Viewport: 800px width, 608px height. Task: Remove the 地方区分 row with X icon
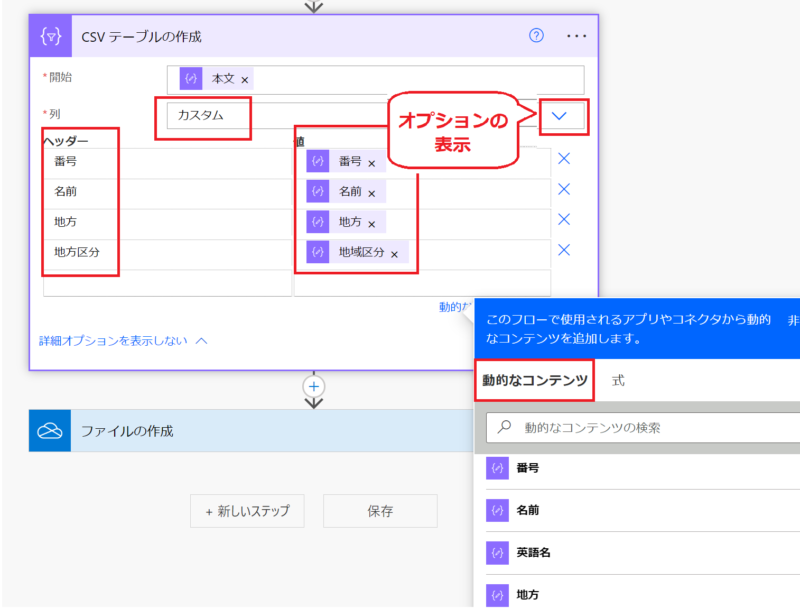point(564,251)
